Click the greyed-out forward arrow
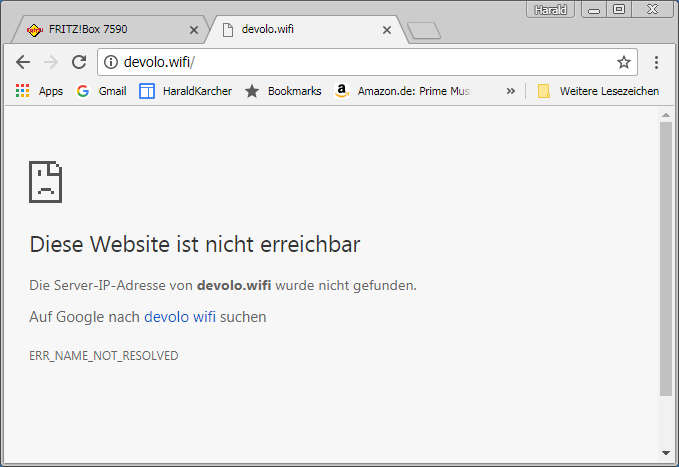The width and height of the screenshot is (679, 467). [51, 62]
